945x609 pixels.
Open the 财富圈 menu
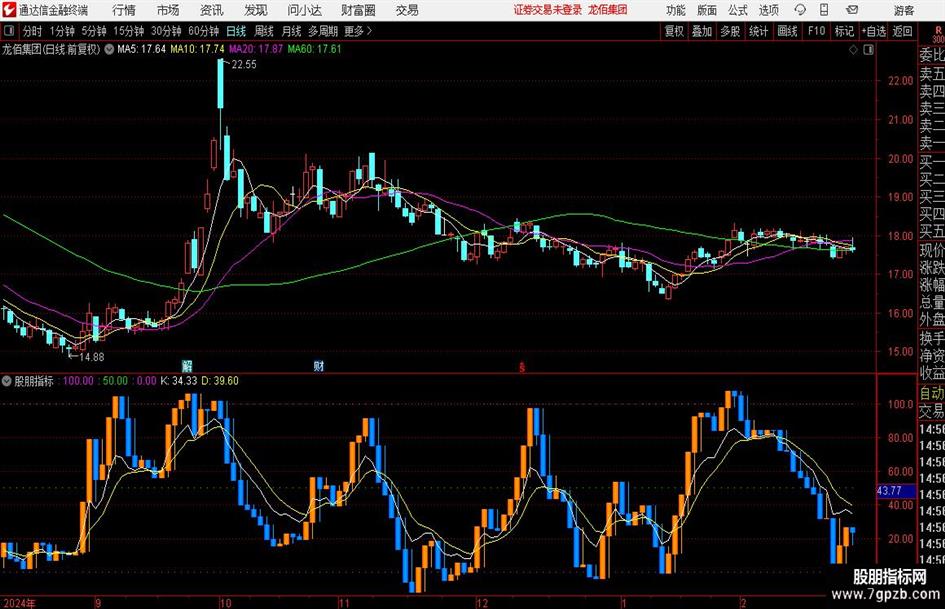tap(358, 10)
